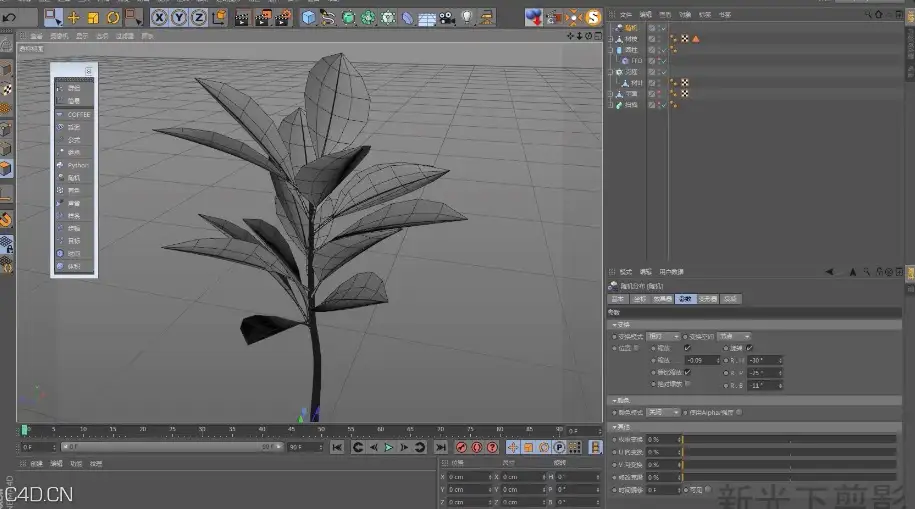Toggle the X axis lock

coord(159,18)
